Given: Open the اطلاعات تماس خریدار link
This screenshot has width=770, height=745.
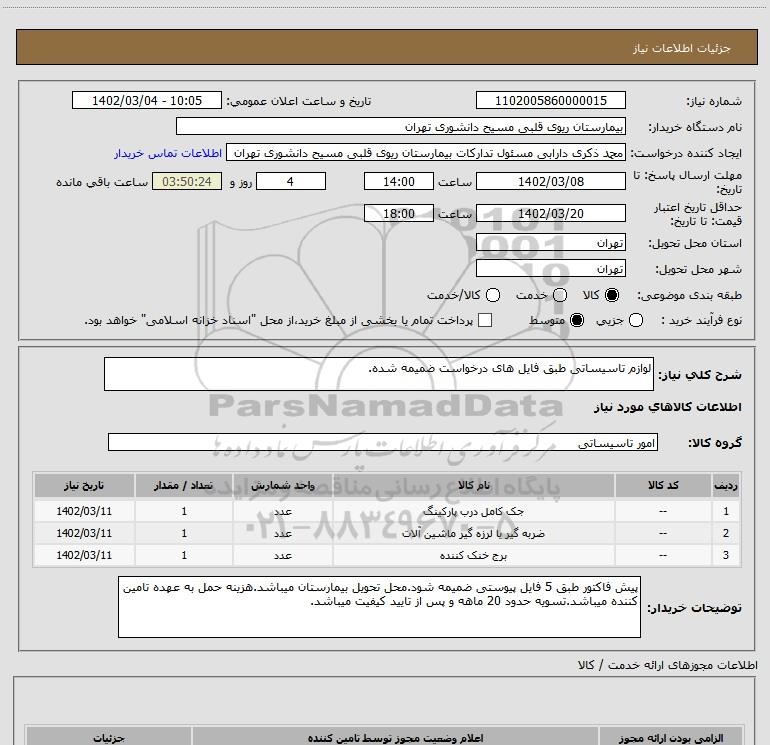Looking at the screenshot, I should 168,154.
